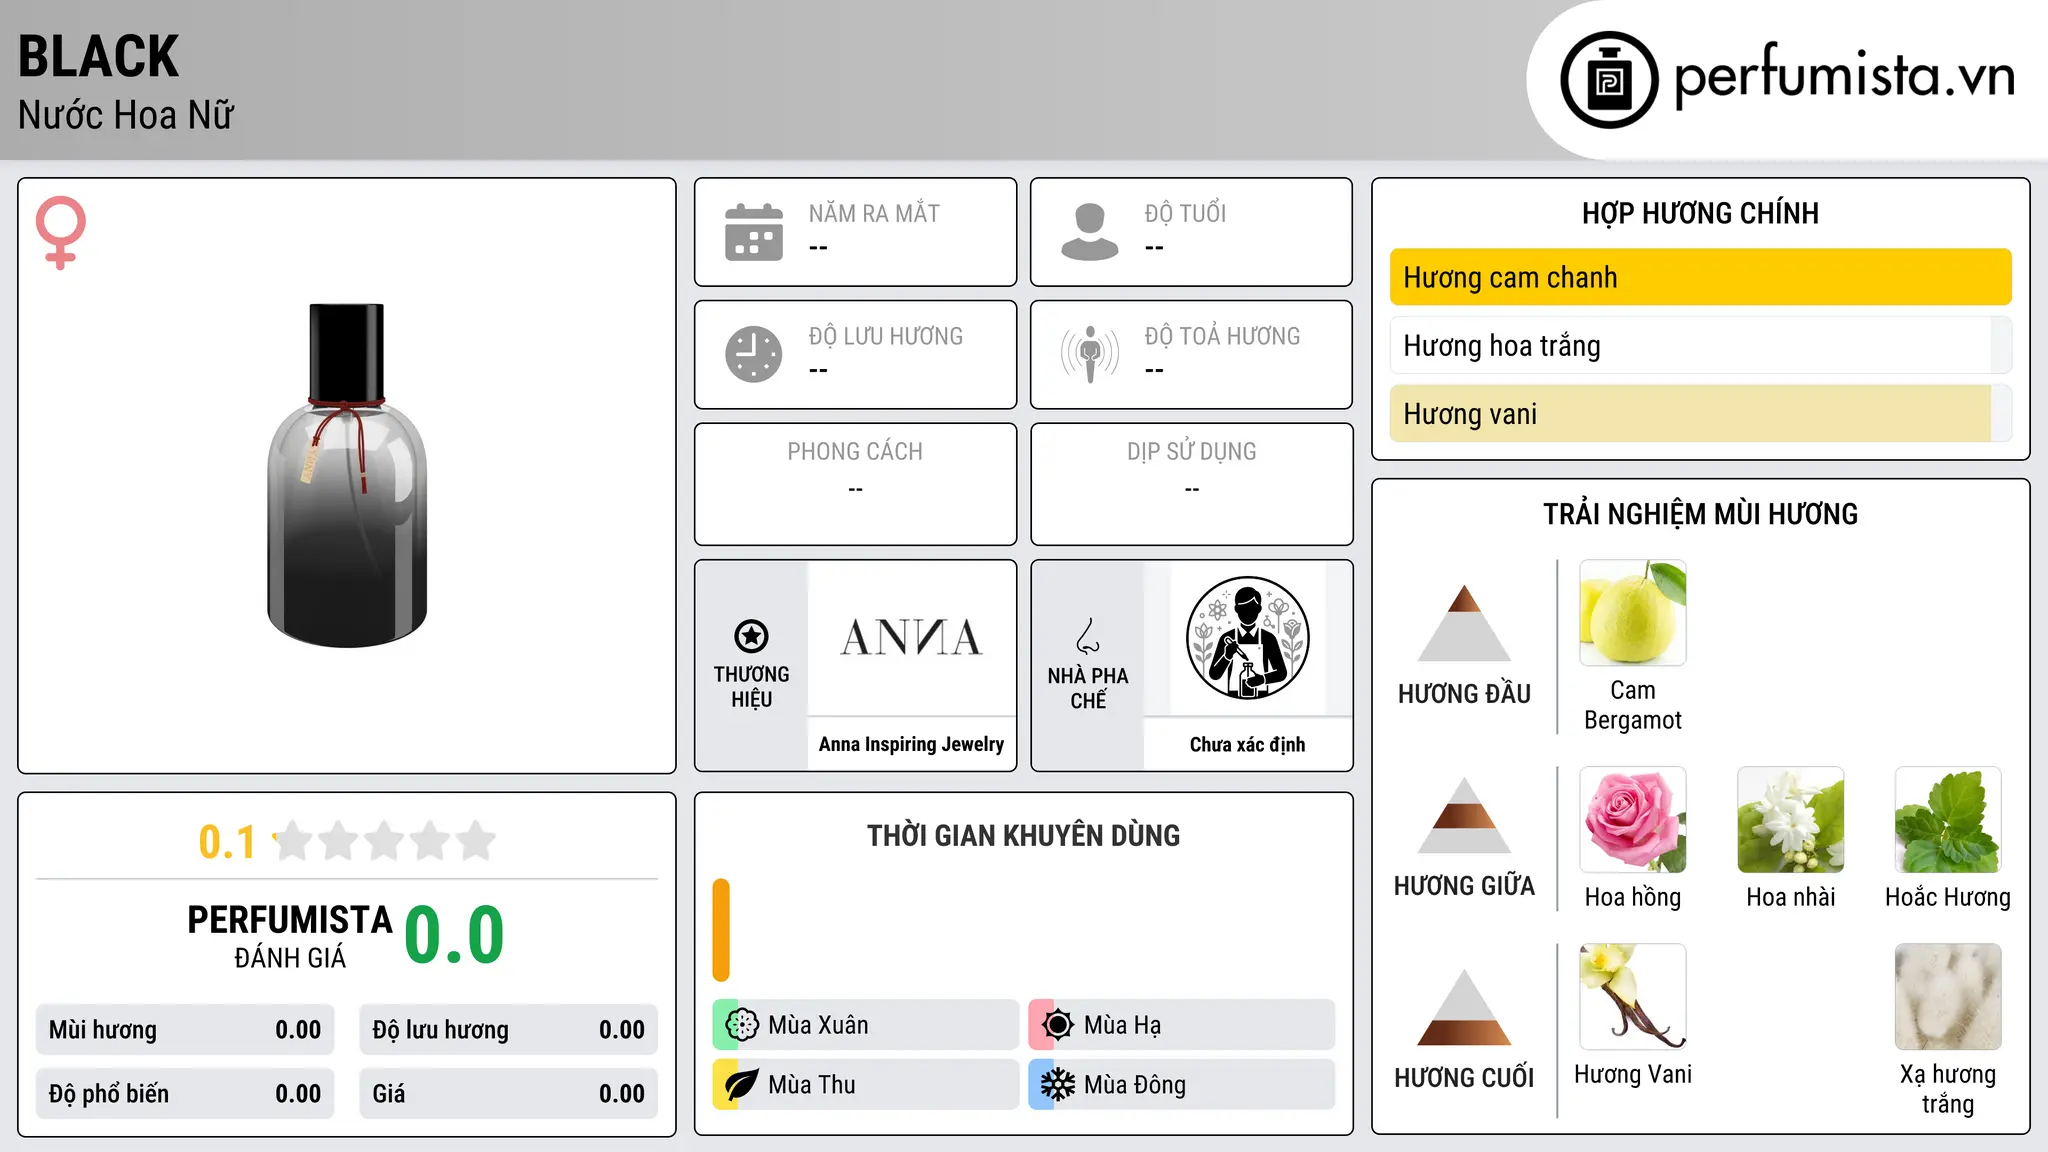
Task: Select the Mùa Thu season label
Action: coord(812,1085)
